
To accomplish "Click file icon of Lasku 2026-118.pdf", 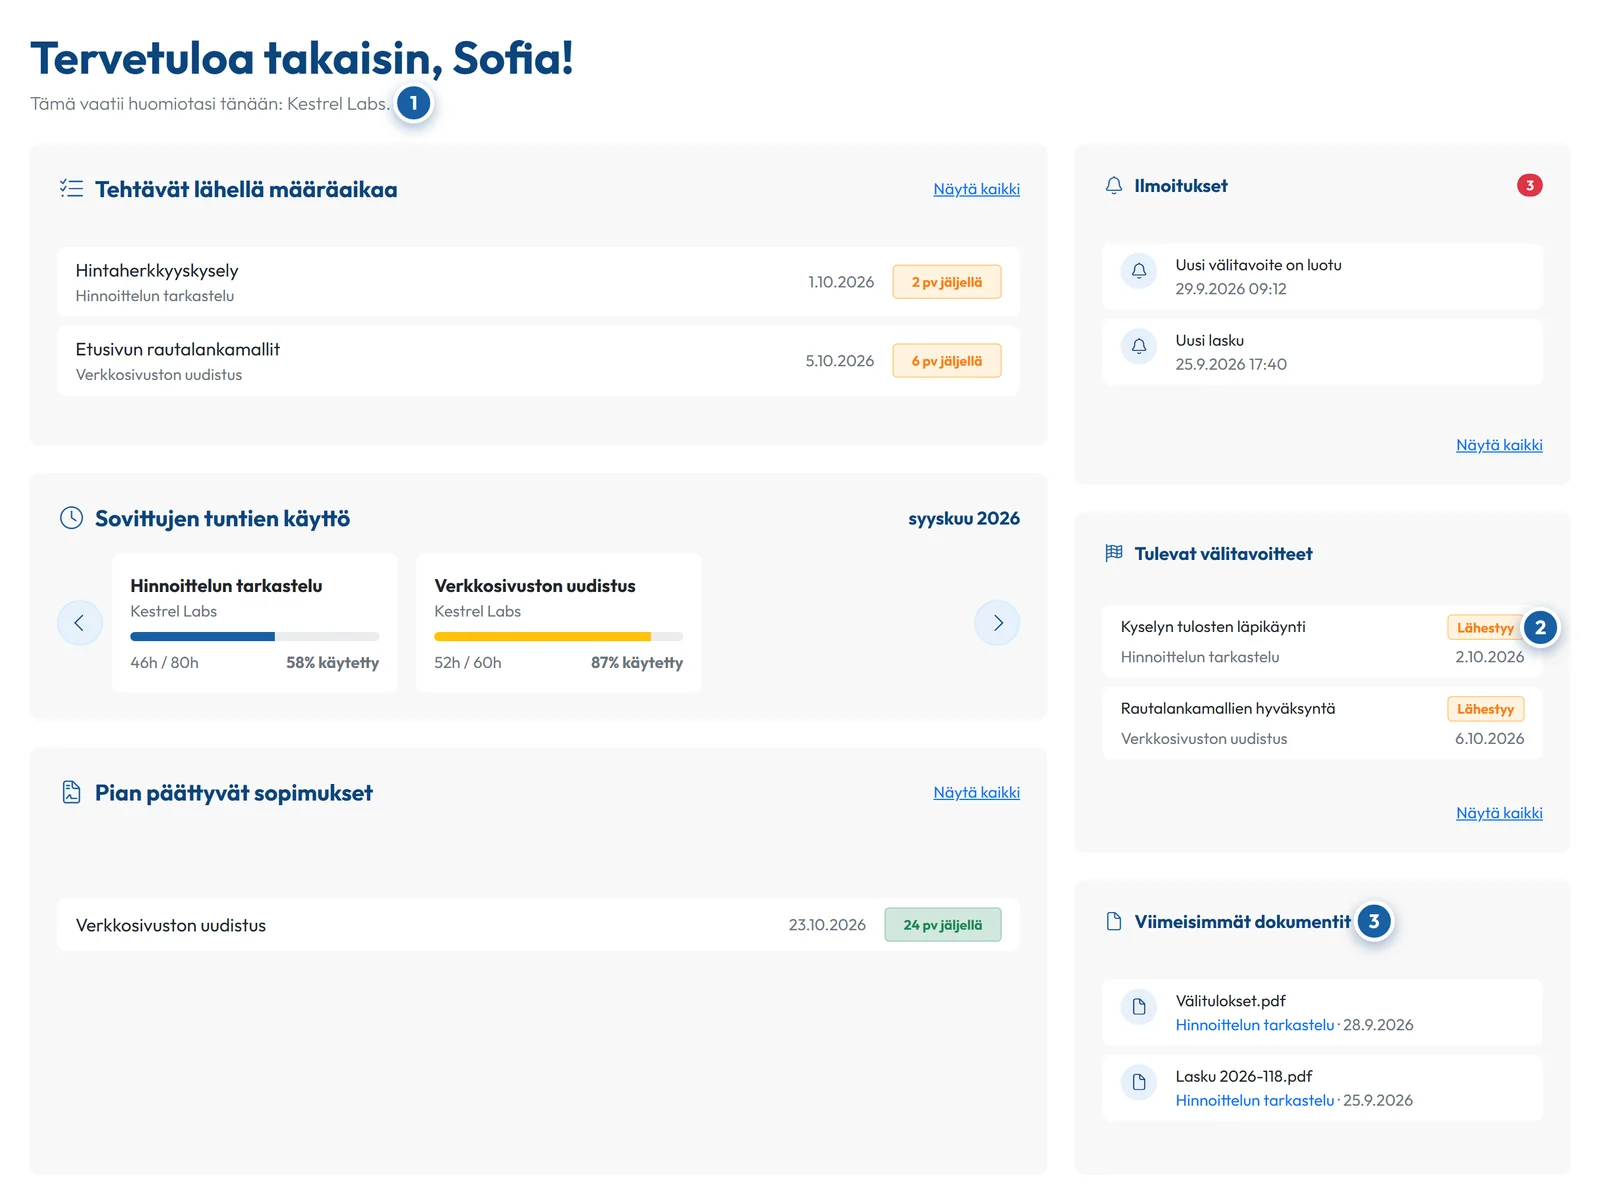I will tap(1139, 1082).
